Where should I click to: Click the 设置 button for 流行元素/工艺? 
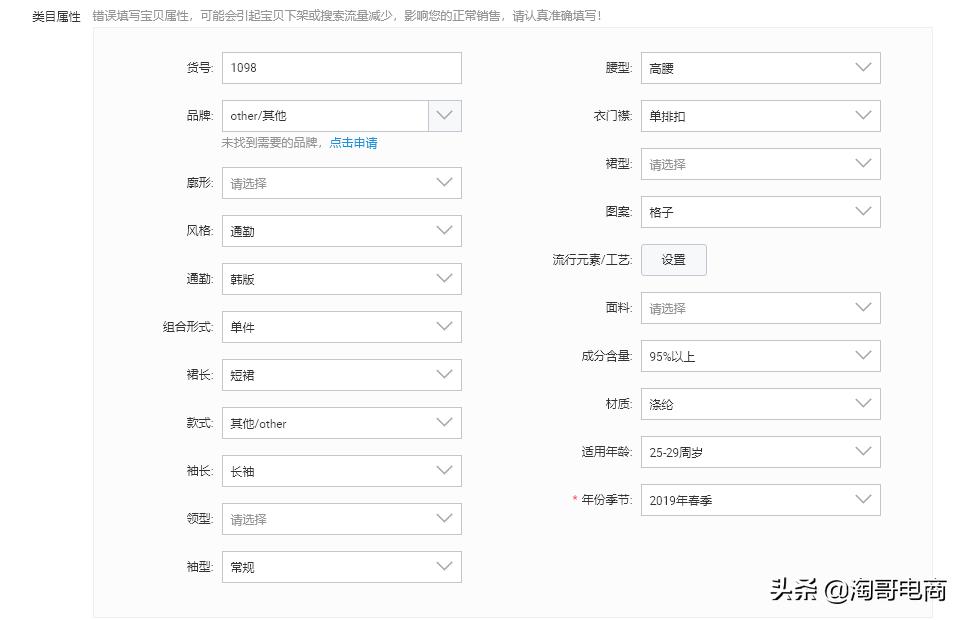673,259
